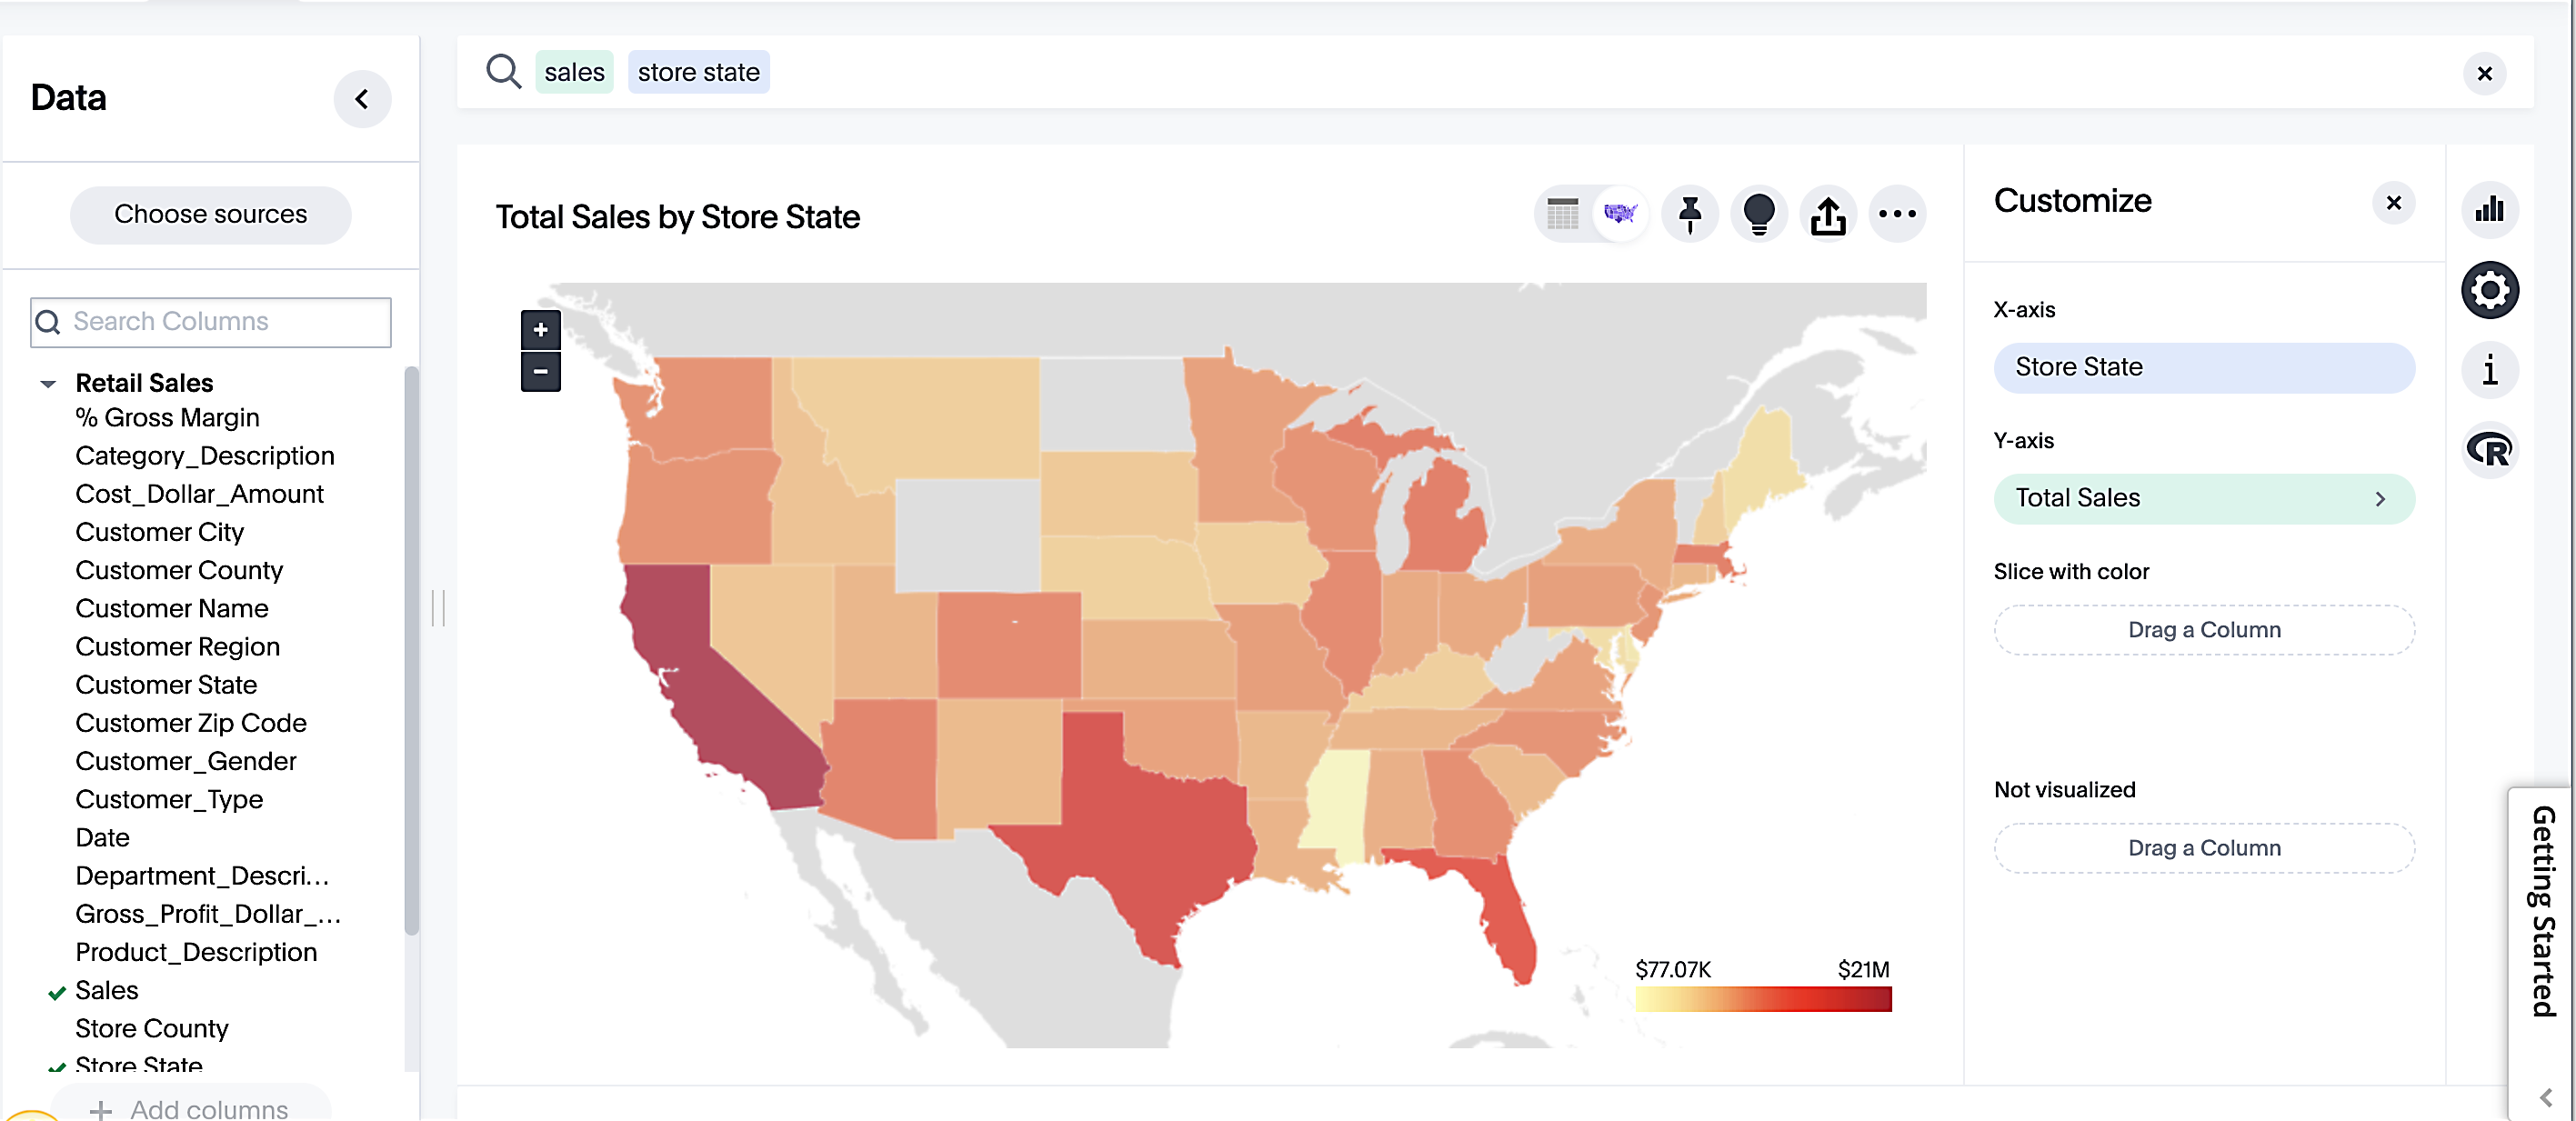The width and height of the screenshot is (2576, 1121).
Task: Zoom into the map with the plus button
Action: pyautogui.click(x=540, y=330)
